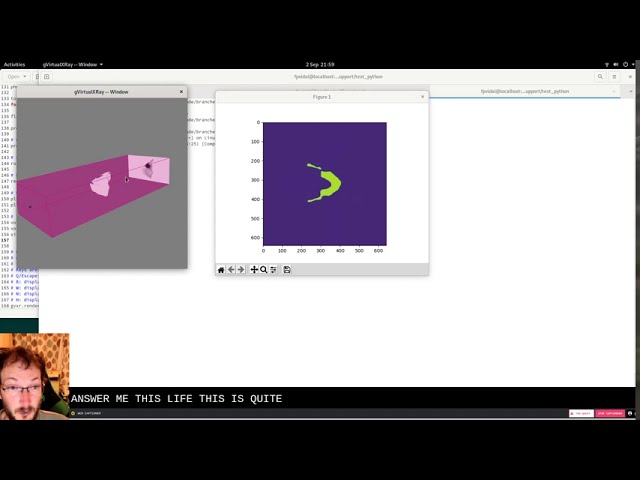Add a new terminal tab with plus icon
This screenshot has width=640, height=480.
(47, 77)
